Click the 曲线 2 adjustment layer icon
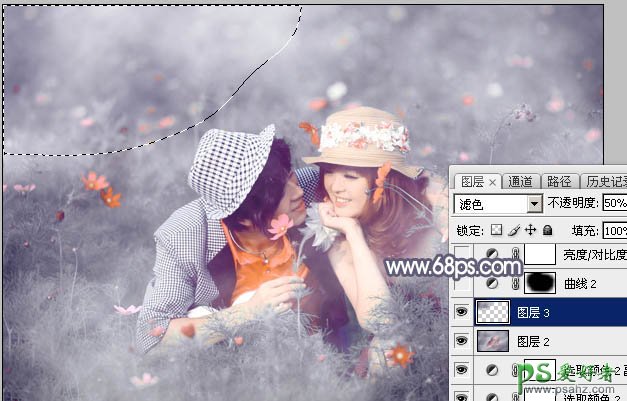This screenshot has height=401, width=627. click(x=492, y=284)
